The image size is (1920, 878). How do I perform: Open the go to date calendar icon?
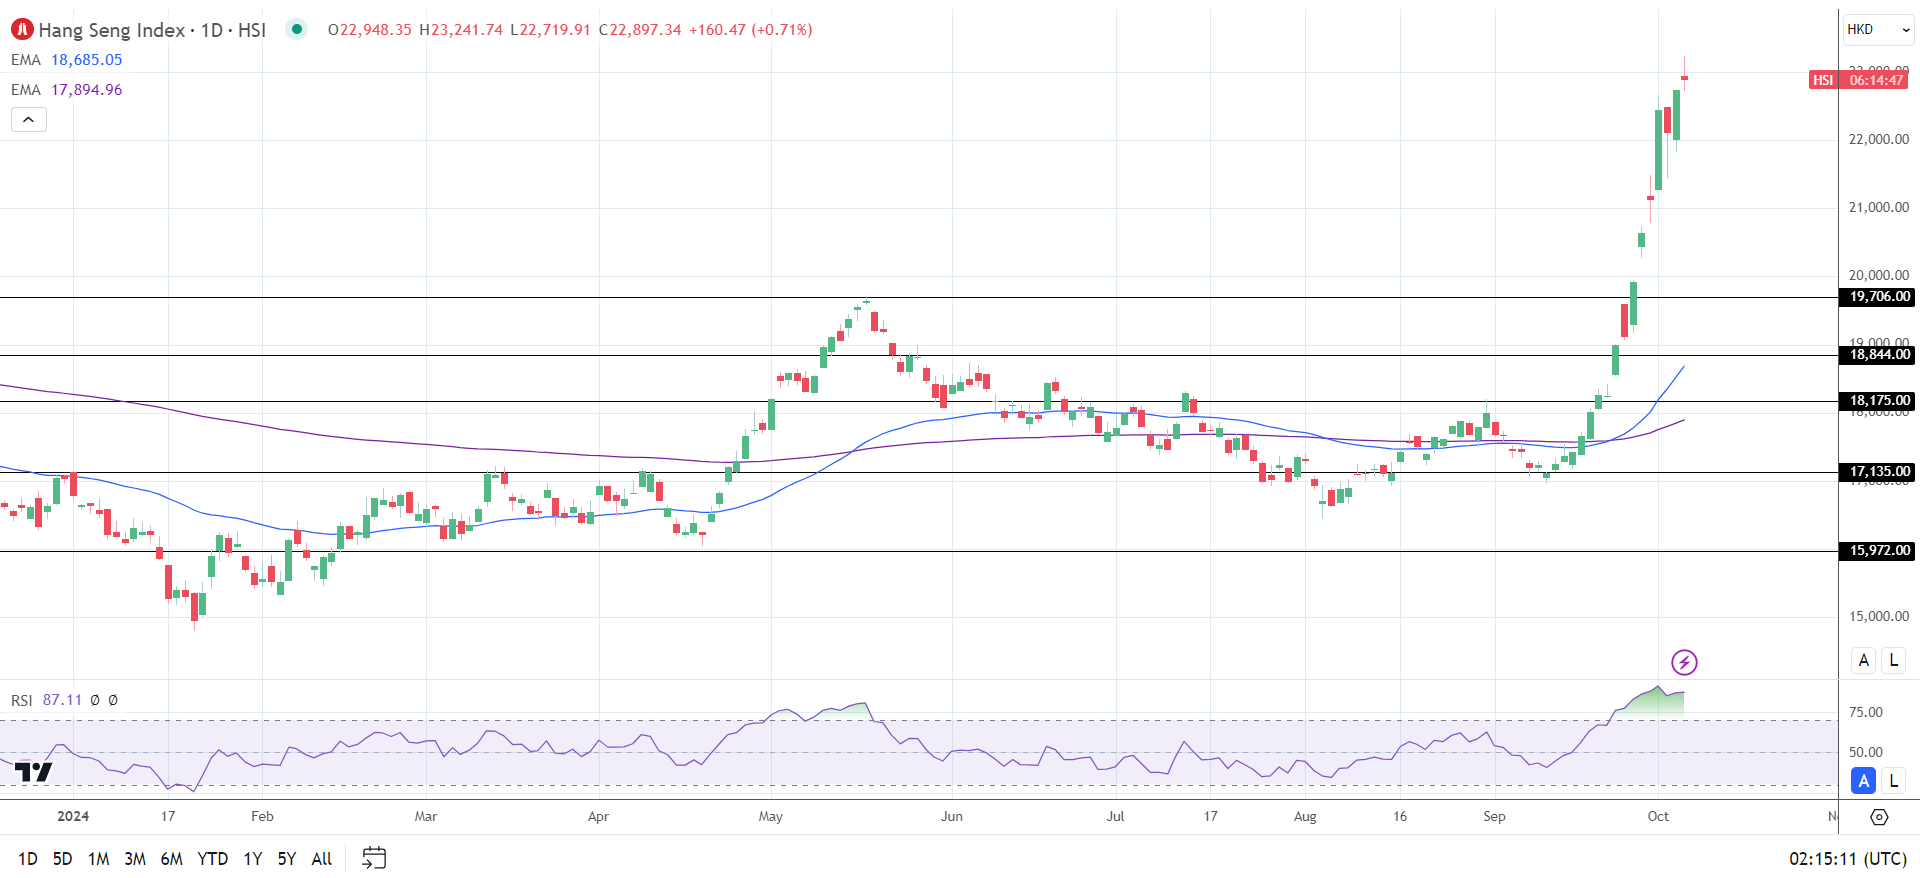point(374,858)
